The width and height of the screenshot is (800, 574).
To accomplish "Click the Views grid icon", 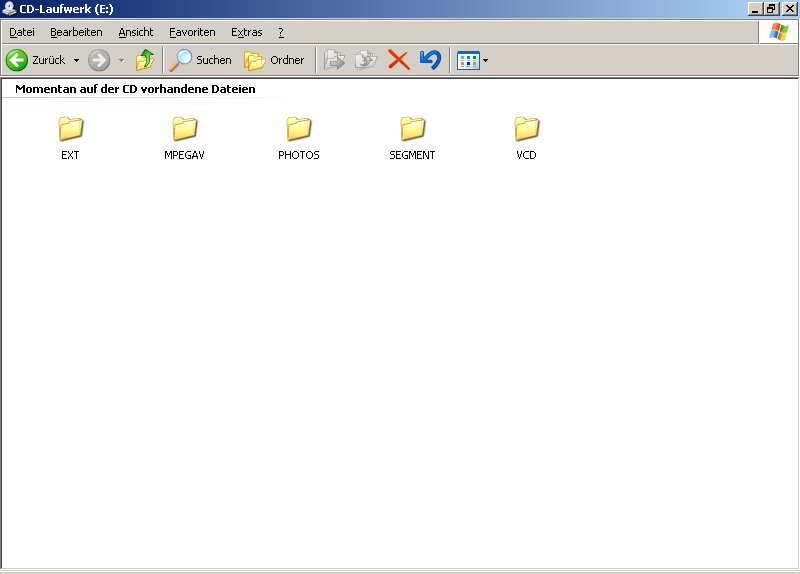I will point(468,61).
